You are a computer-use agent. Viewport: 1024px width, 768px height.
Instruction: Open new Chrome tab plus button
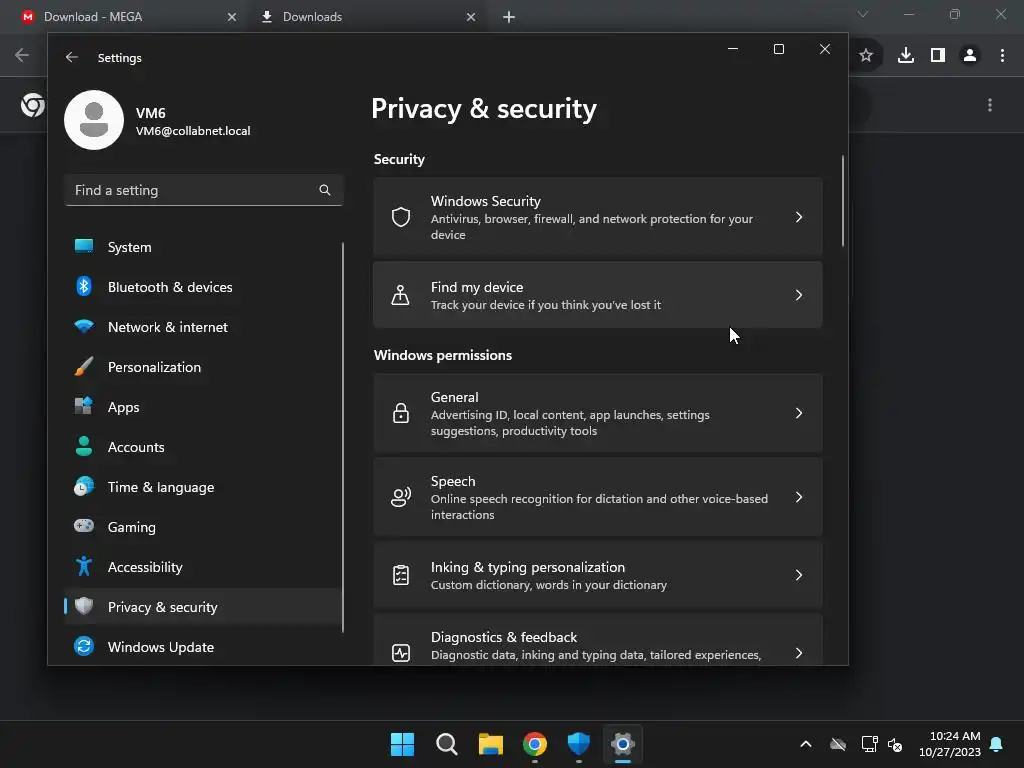(x=509, y=17)
